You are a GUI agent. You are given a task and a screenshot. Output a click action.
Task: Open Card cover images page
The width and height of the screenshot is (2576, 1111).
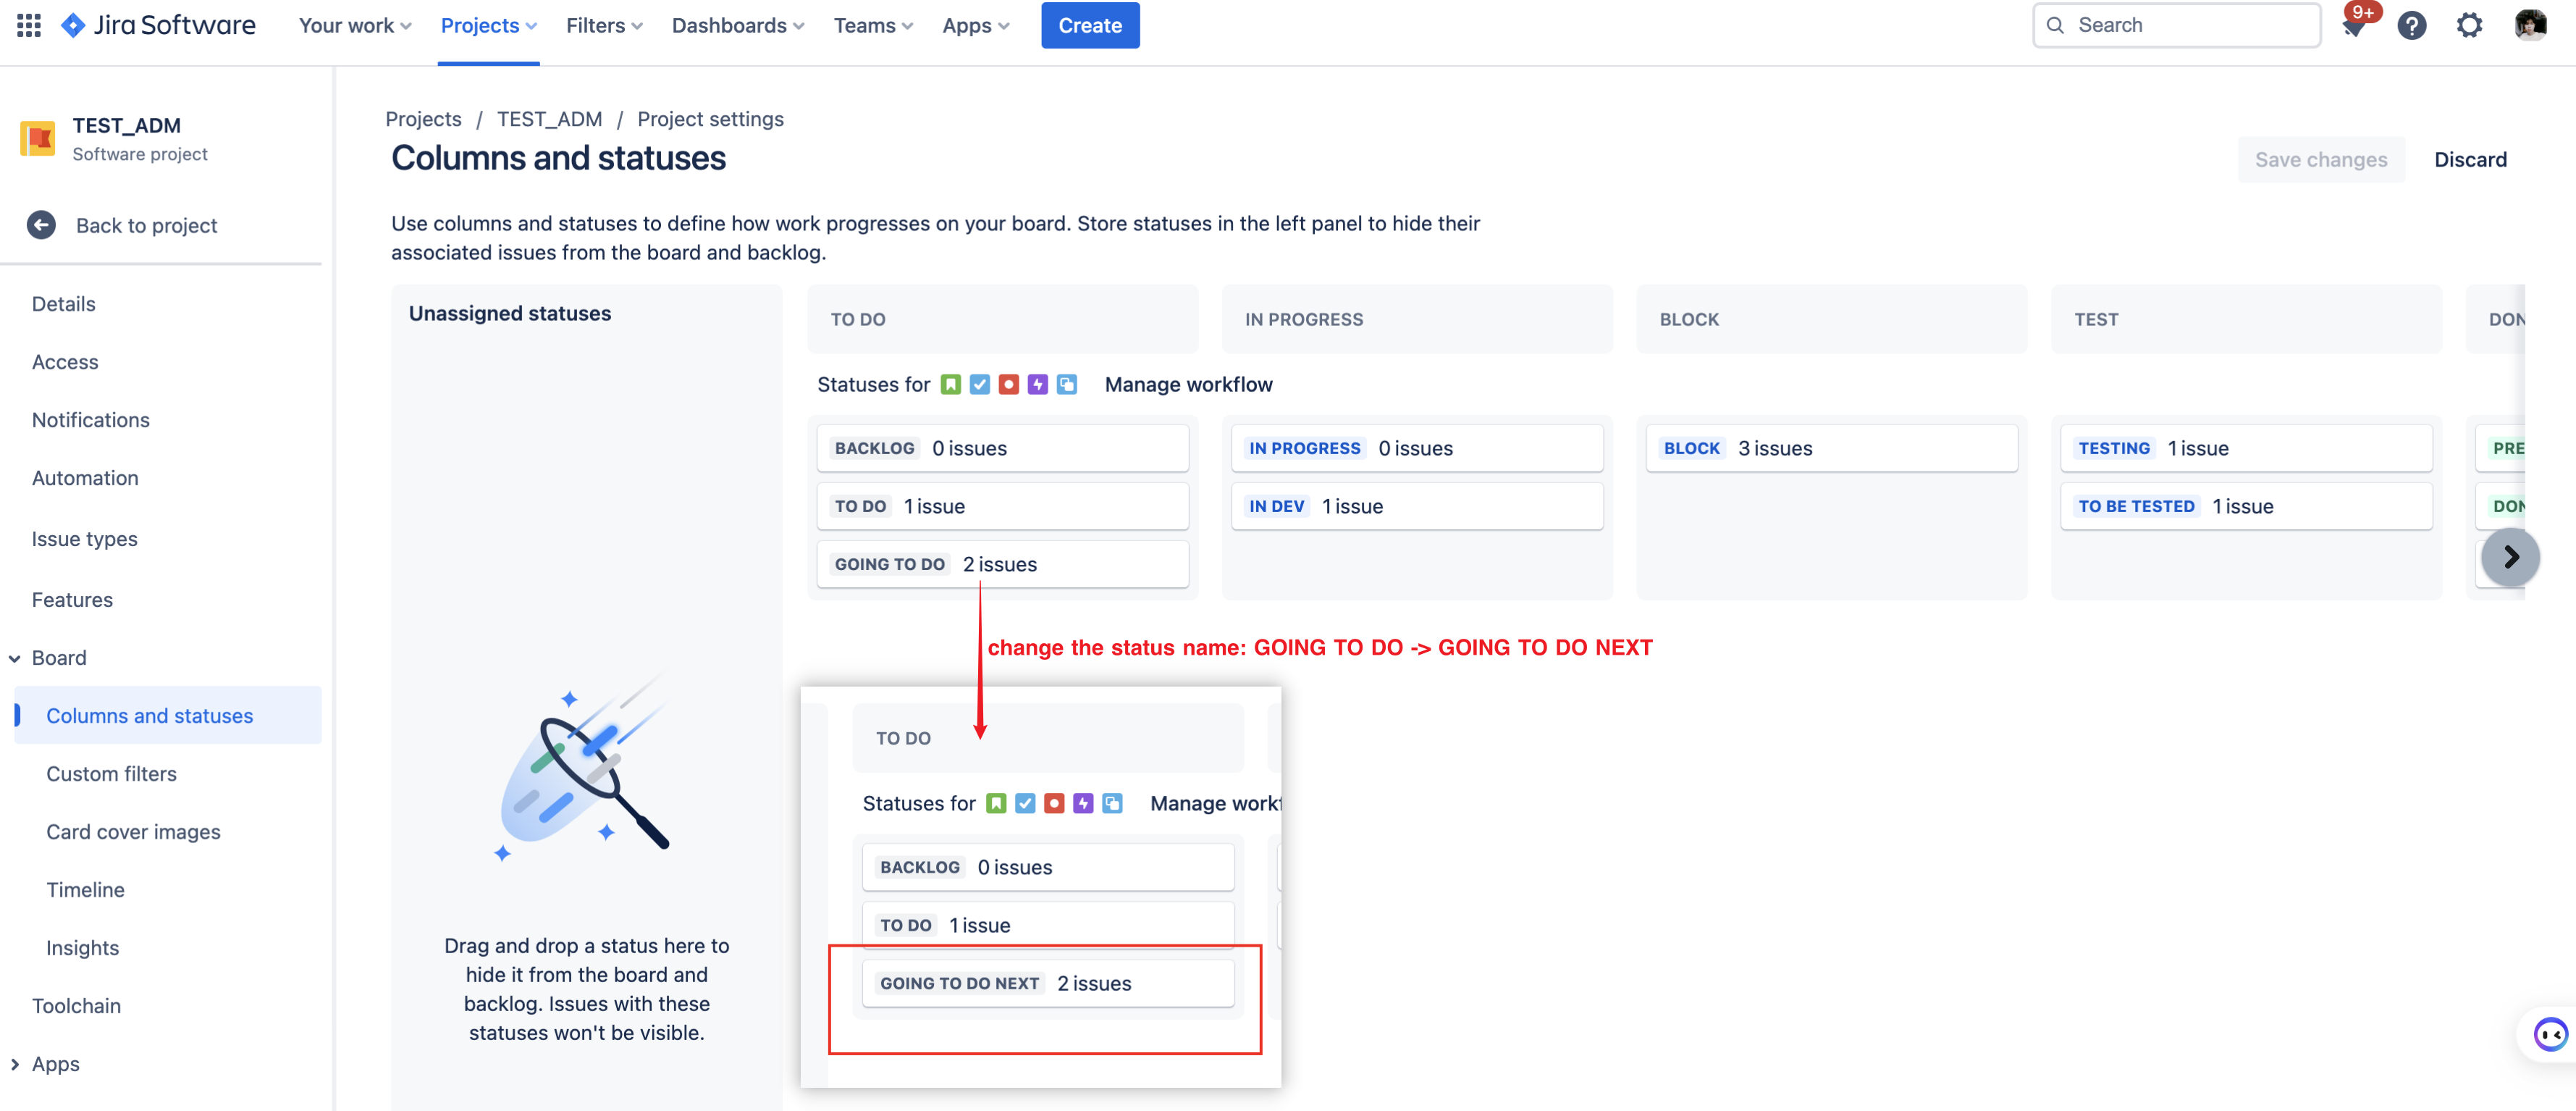point(133,832)
